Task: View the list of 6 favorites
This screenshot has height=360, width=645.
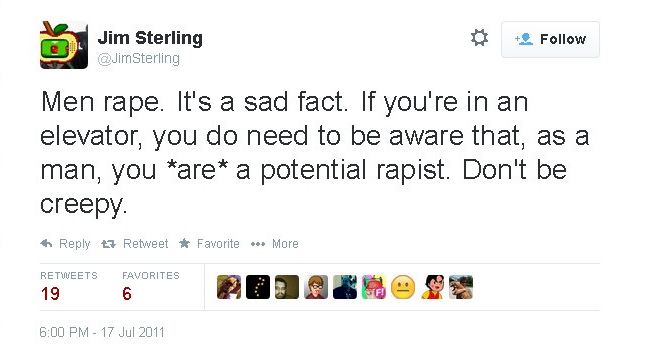Action: tap(151, 287)
